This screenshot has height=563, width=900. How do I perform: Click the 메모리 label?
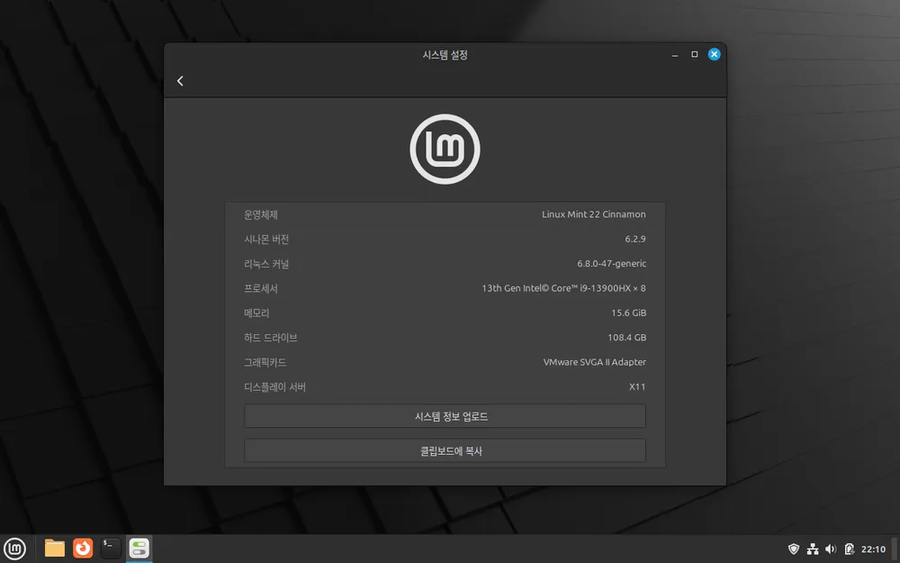pyautogui.click(x=257, y=313)
